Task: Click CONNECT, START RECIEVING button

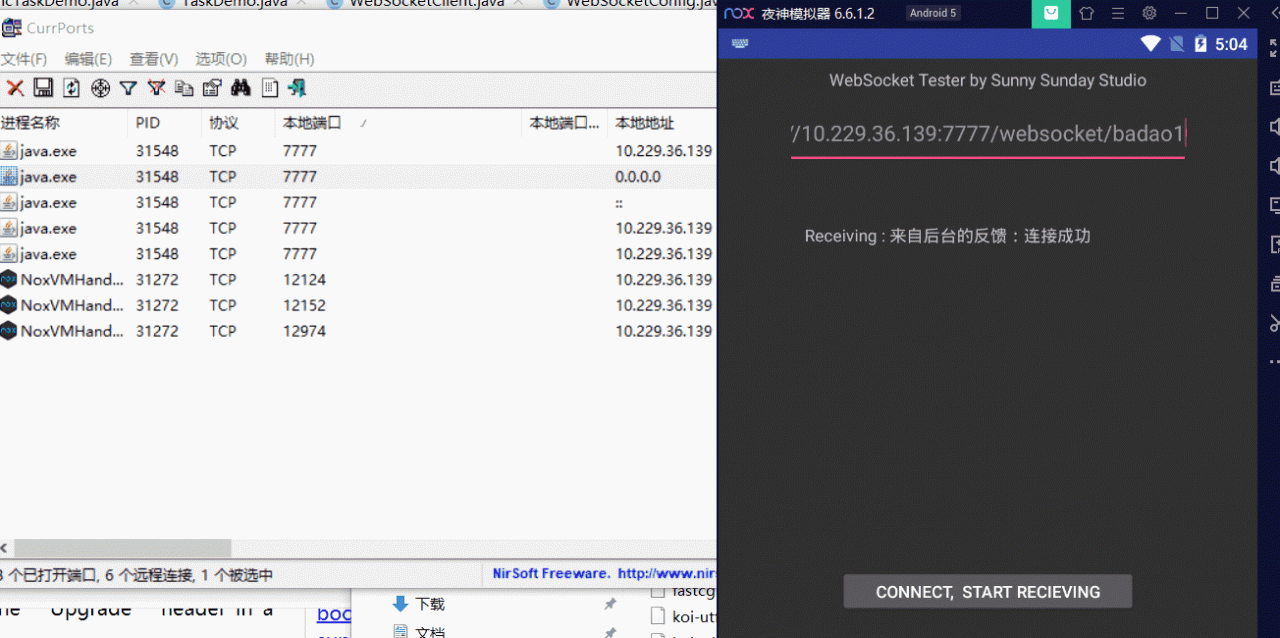Action: (x=988, y=591)
